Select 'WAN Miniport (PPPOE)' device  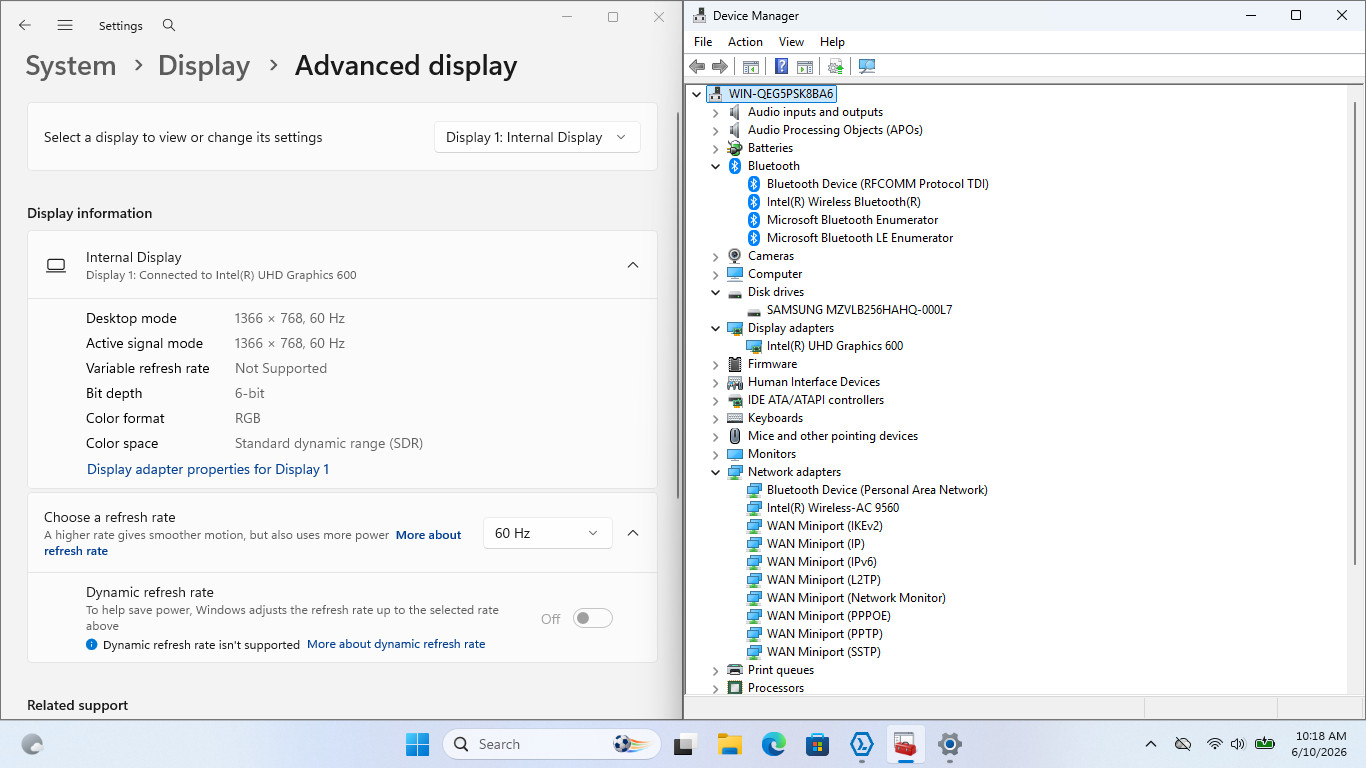coord(828,616)
